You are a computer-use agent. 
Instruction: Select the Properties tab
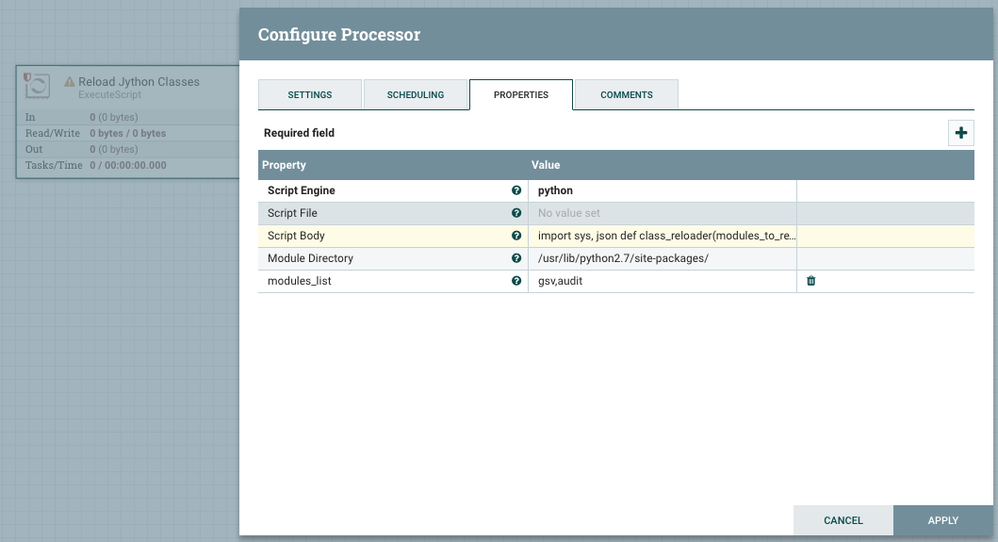click(521, 95)
